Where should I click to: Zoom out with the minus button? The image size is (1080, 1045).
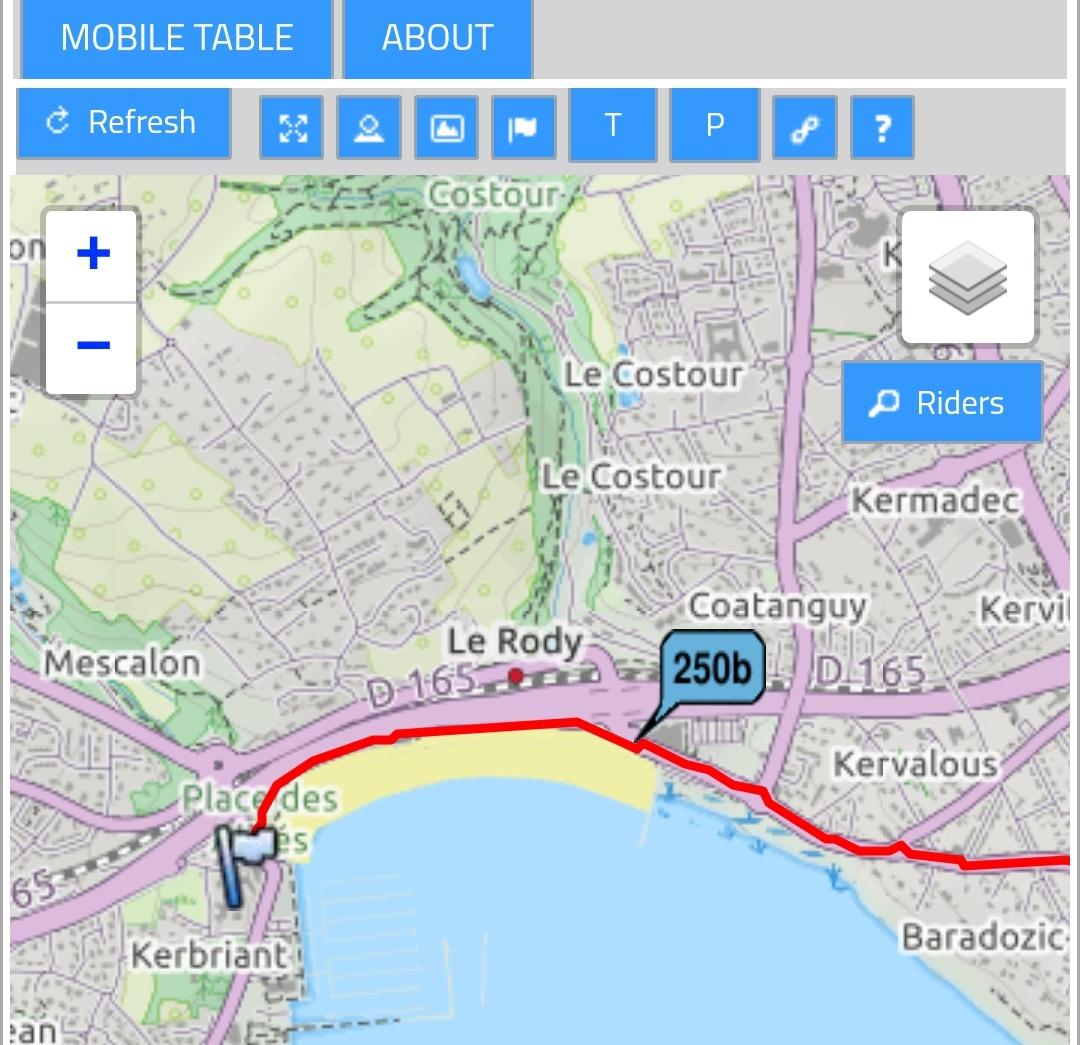coord(92,348)
